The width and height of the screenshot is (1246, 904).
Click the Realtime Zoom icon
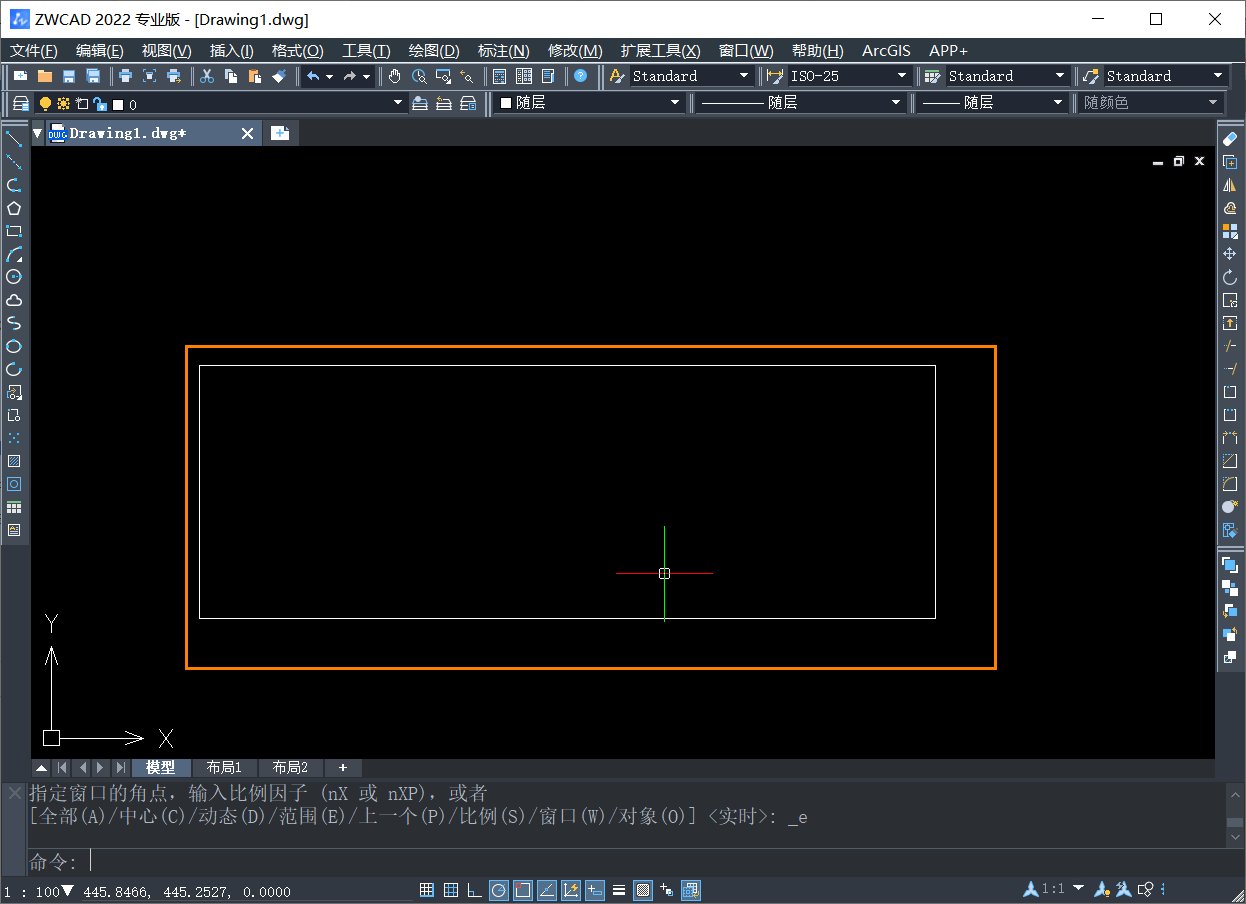(x=419, y=76)
